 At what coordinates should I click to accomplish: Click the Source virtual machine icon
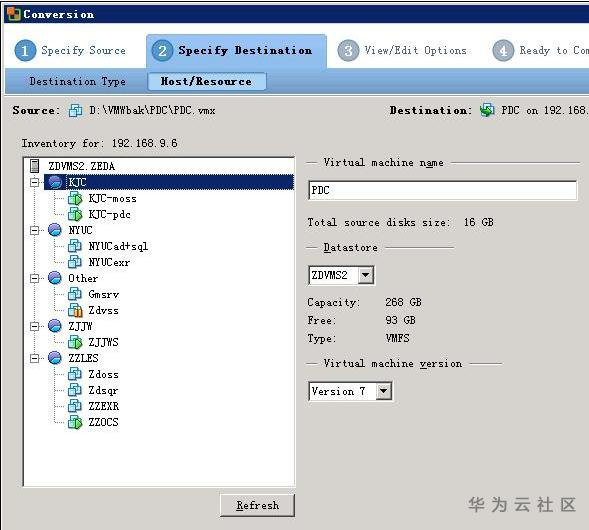point(76,110)
